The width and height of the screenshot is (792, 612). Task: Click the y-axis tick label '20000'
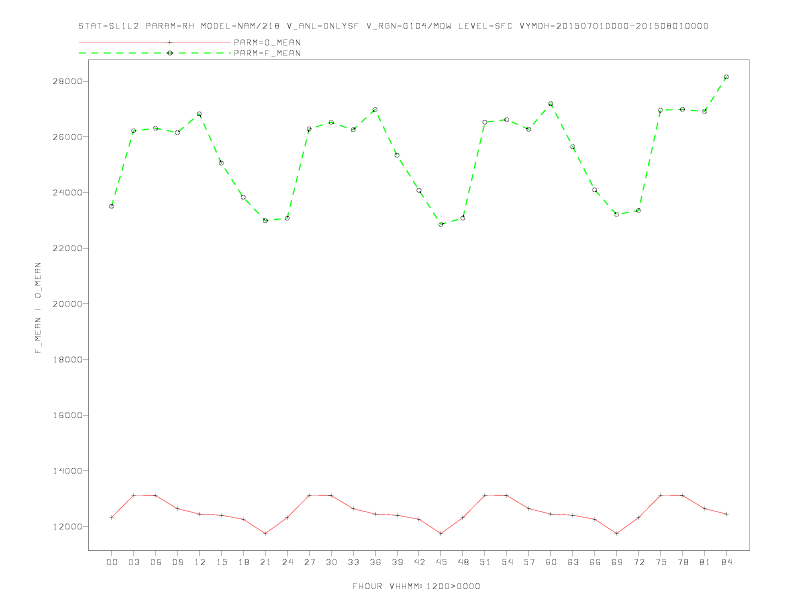(68, 304)
